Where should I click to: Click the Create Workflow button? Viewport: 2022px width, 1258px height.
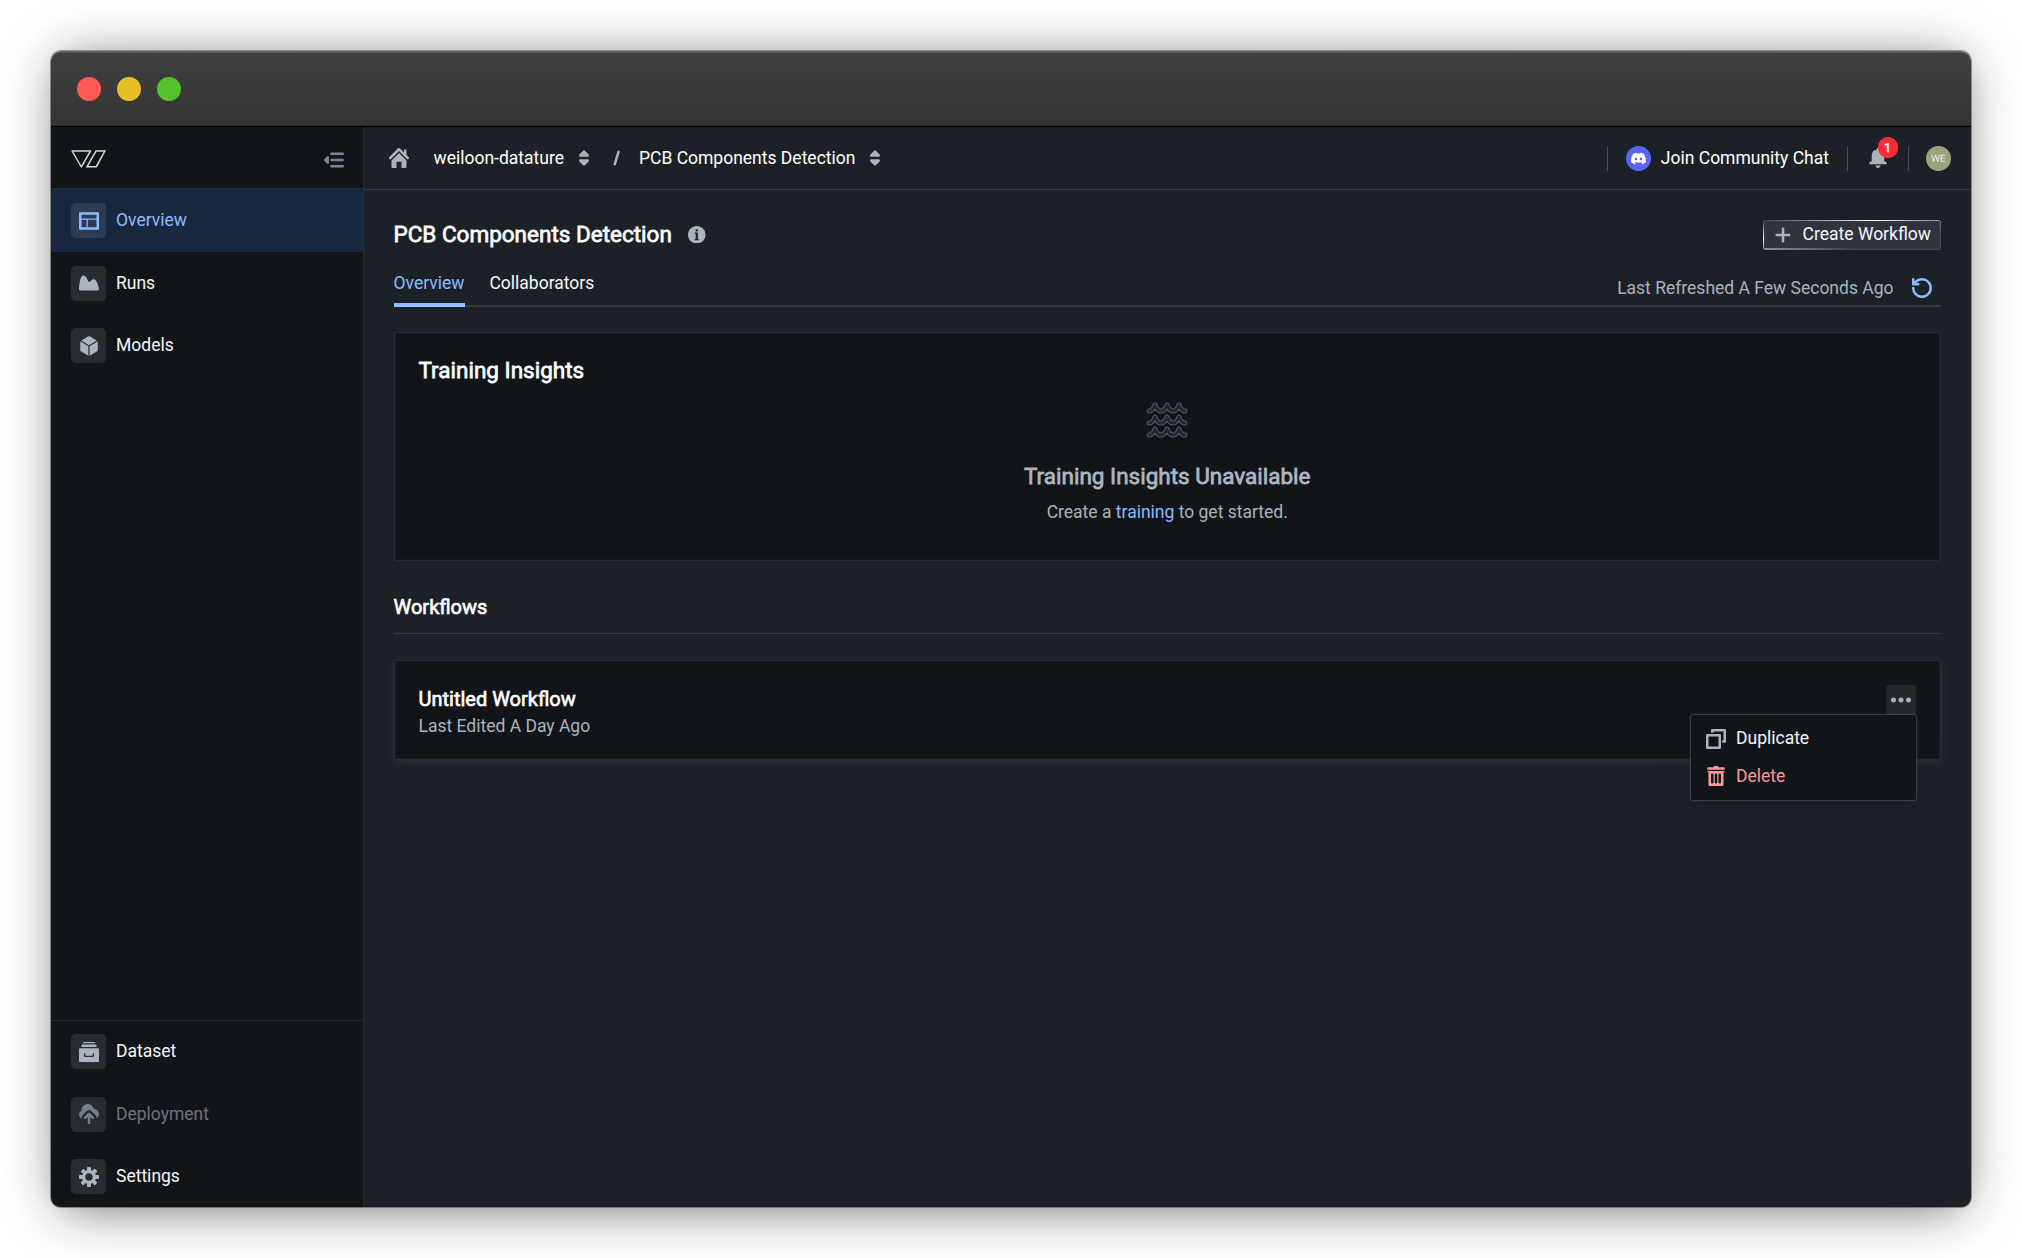(x=1851, y=234)
